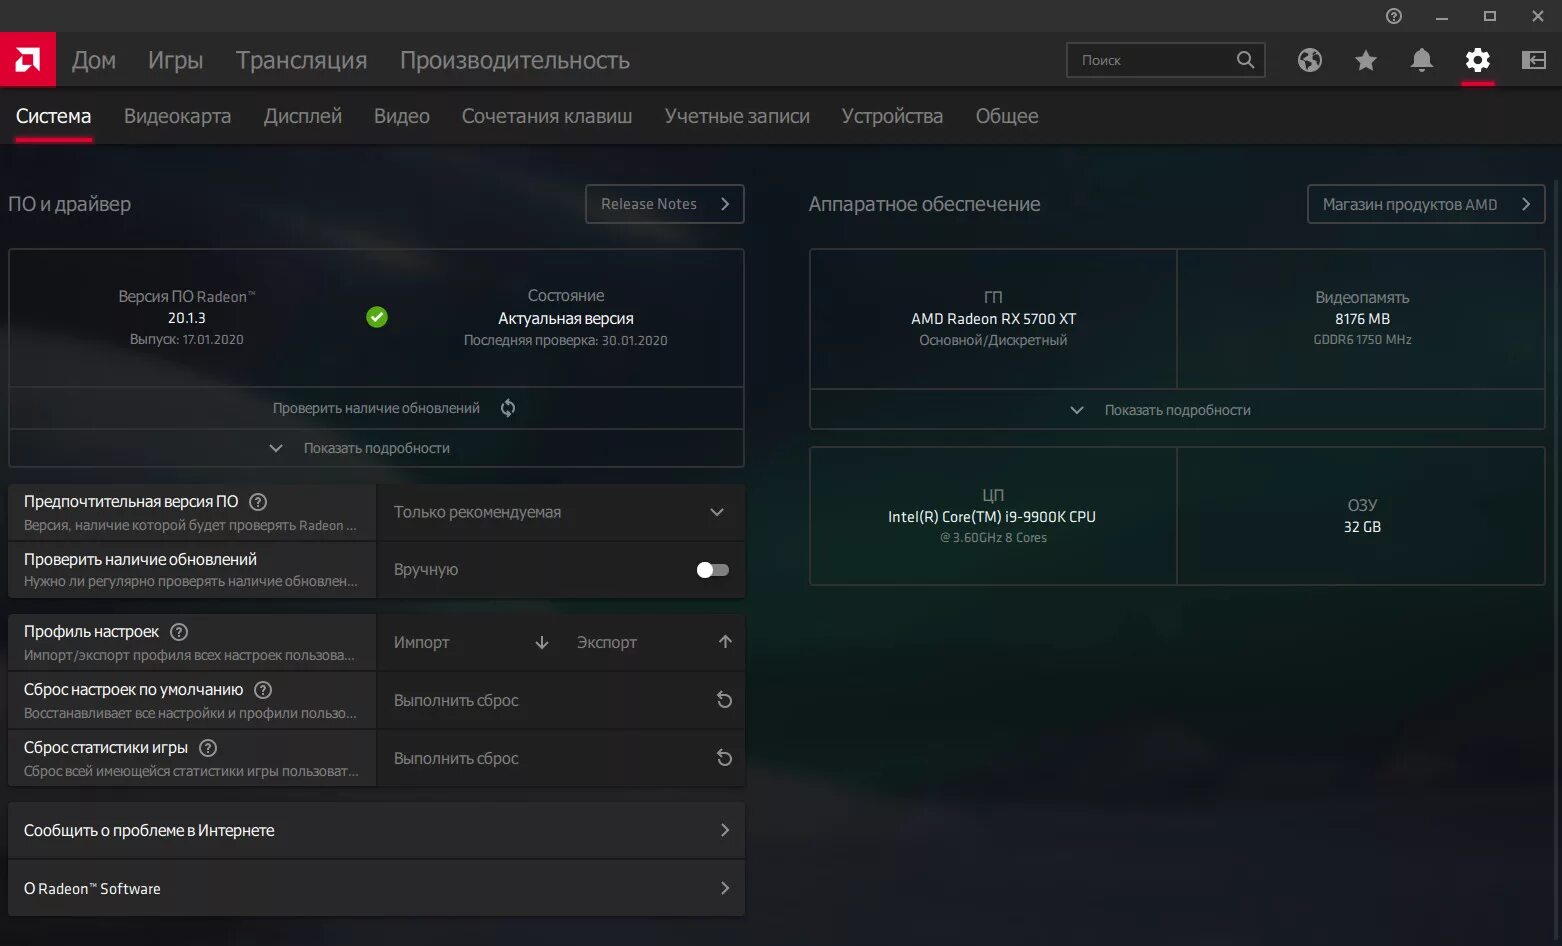Open Release Notes button
Screen dimensions: 1562x946
point(665,204)
